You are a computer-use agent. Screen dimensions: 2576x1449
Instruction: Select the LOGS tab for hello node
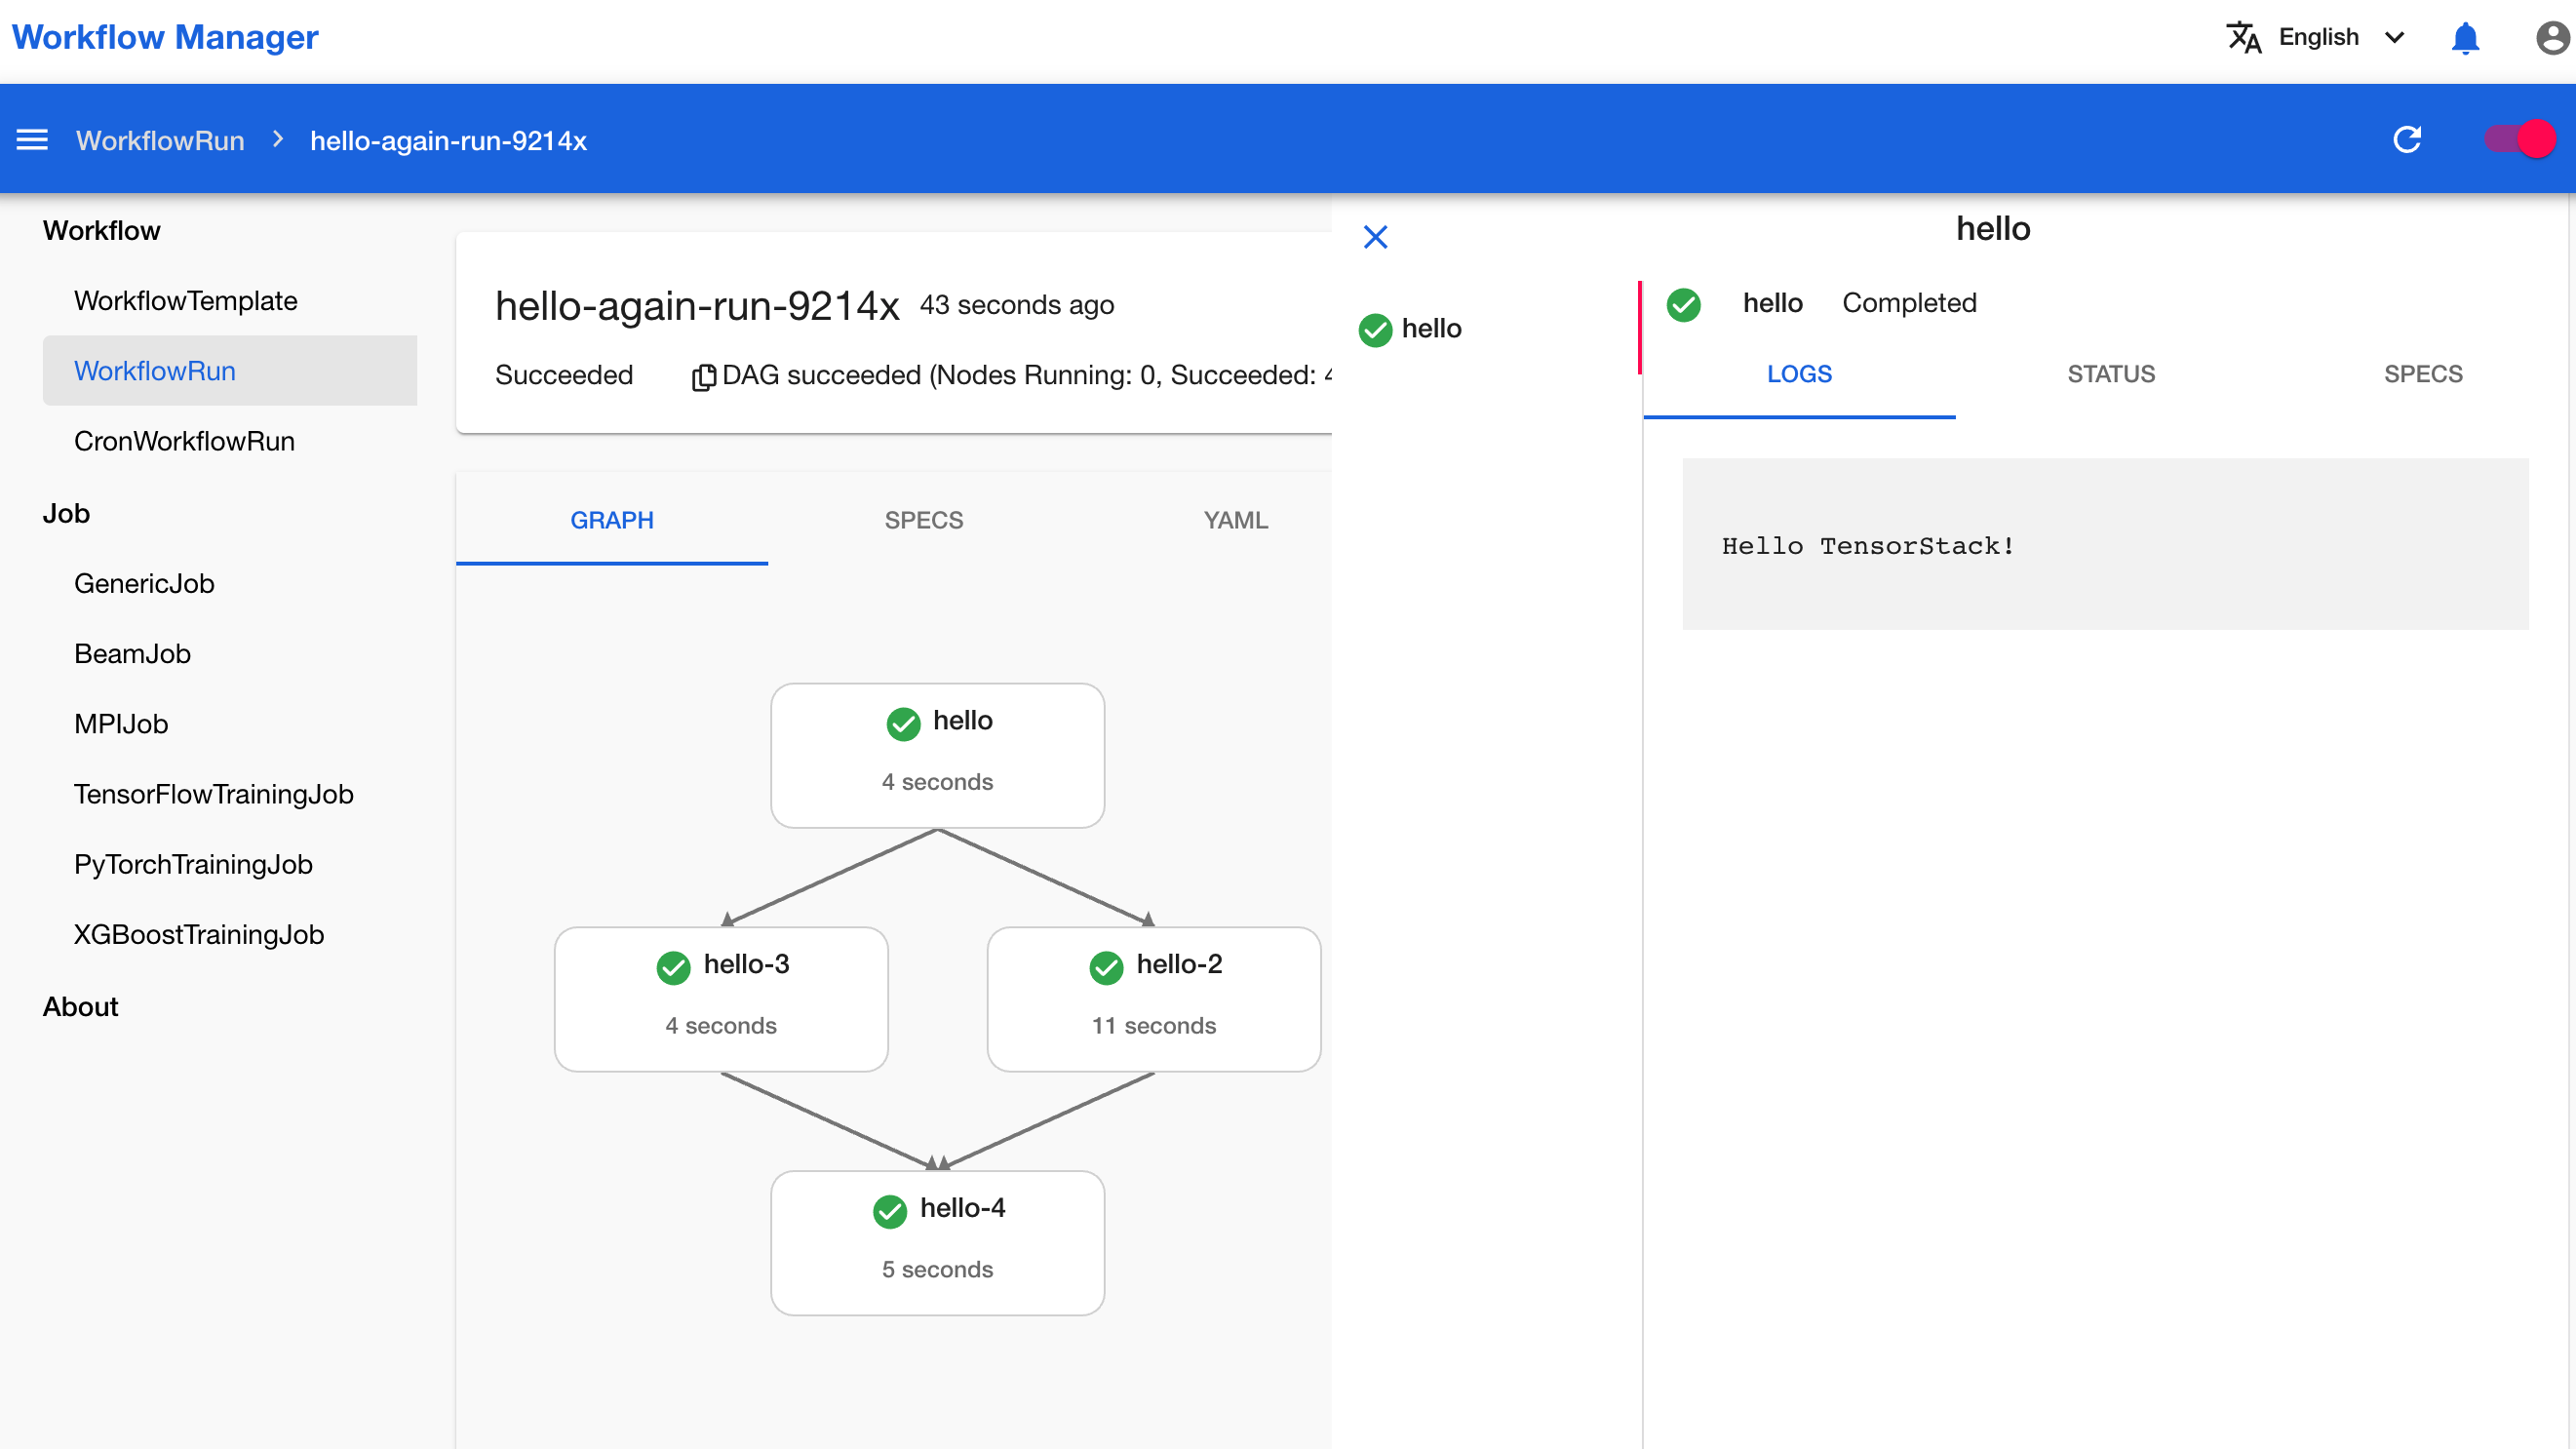[x=1799, y=373]
